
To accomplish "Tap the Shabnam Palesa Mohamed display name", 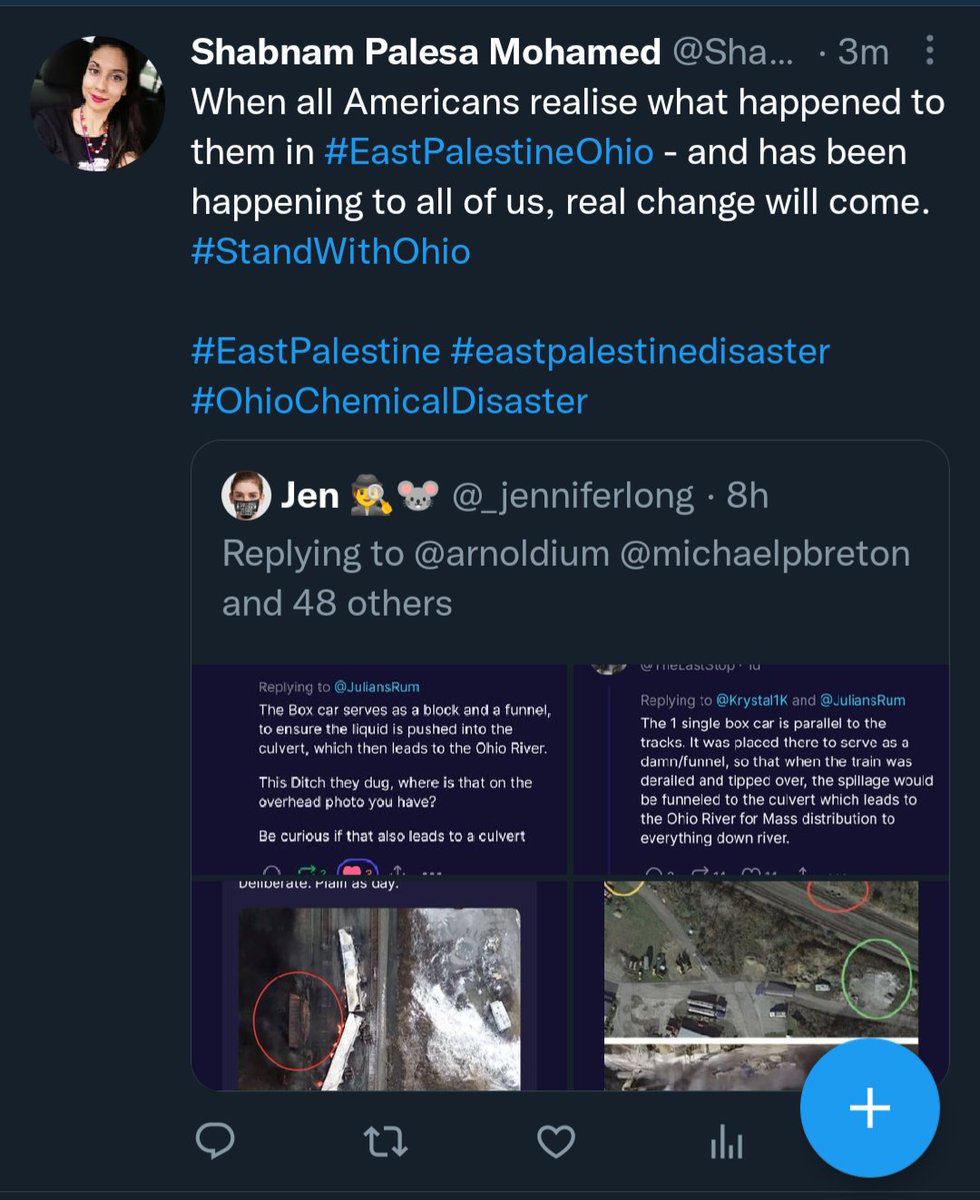I will click(x=425, y=52).
